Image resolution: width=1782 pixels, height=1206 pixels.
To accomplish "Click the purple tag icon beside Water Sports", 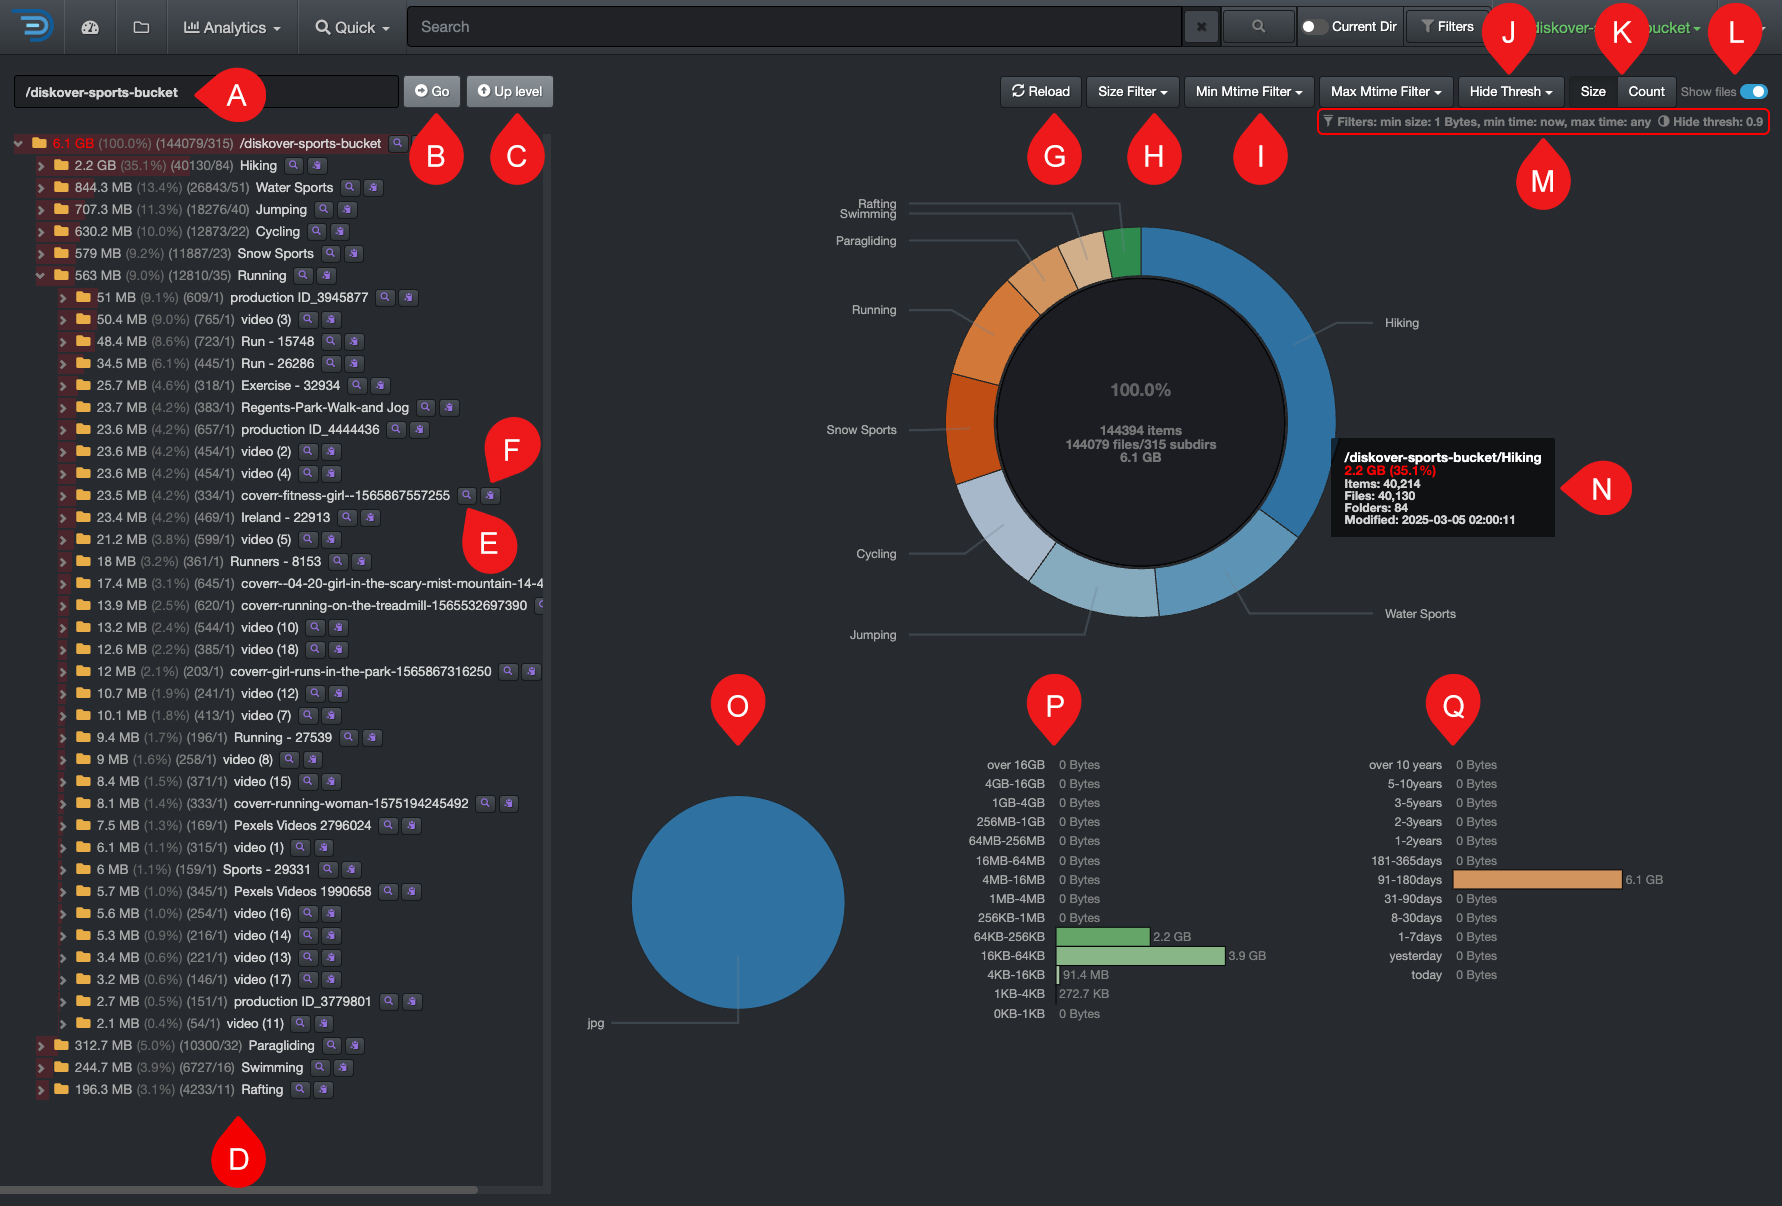I will [x=374, y=187].
